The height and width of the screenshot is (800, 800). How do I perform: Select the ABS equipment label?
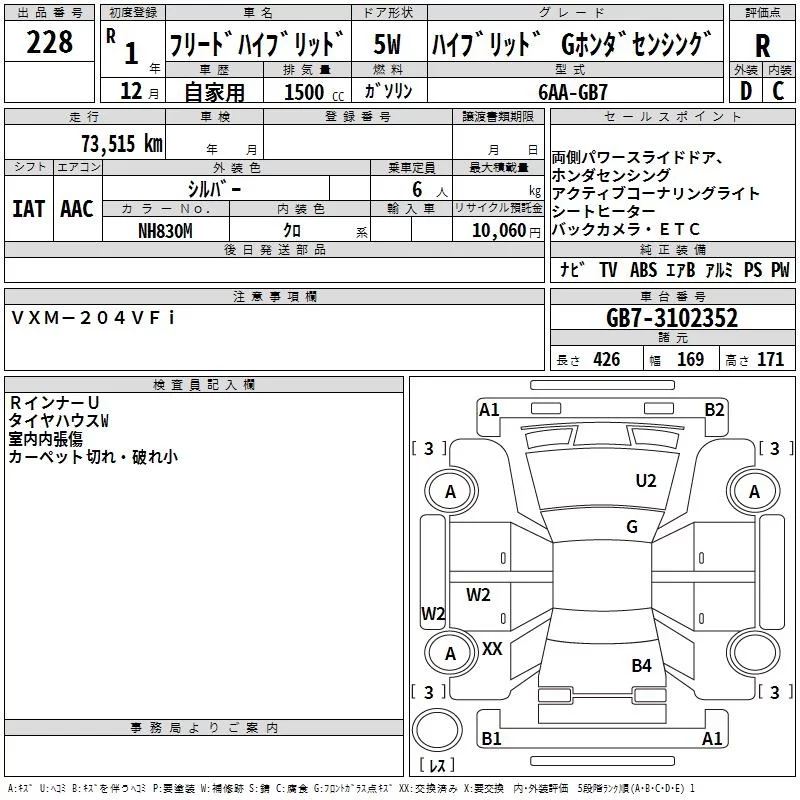[x=643, y=270]
